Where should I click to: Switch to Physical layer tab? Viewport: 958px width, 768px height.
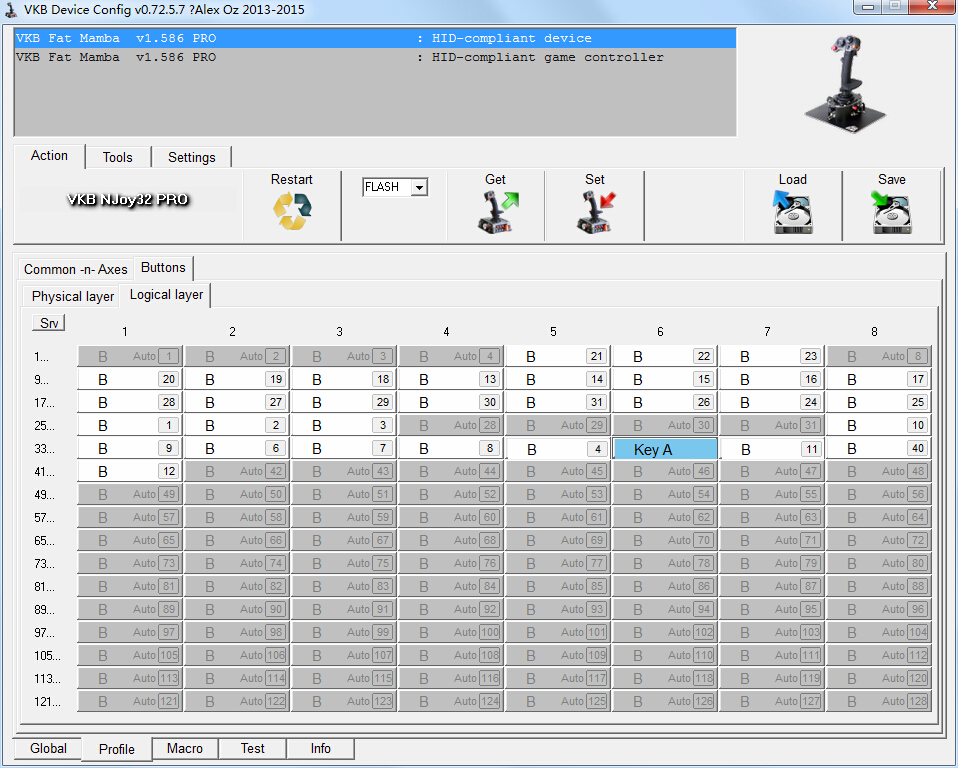tap(73, 296)
